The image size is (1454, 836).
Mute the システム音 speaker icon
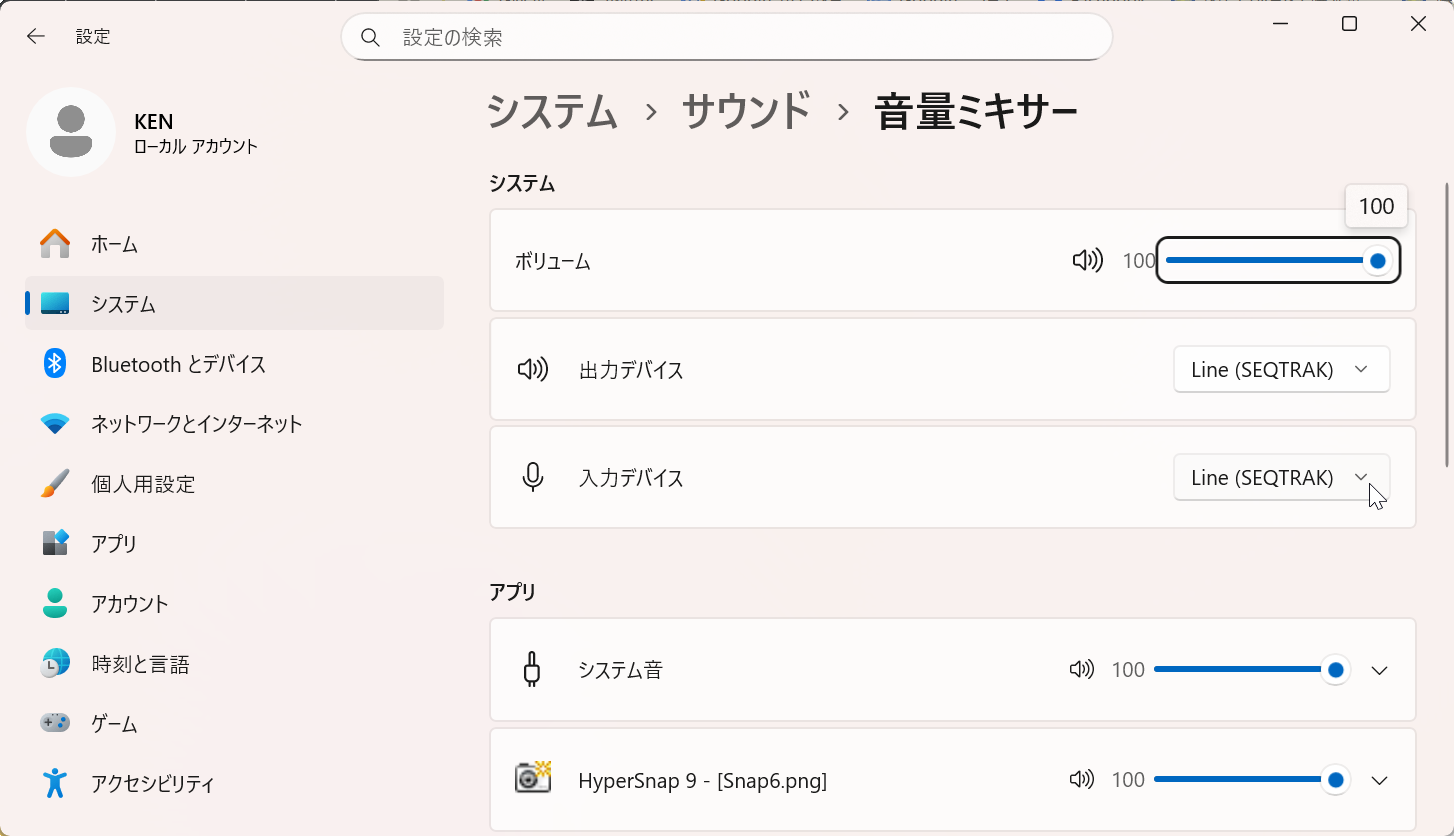1081,670
